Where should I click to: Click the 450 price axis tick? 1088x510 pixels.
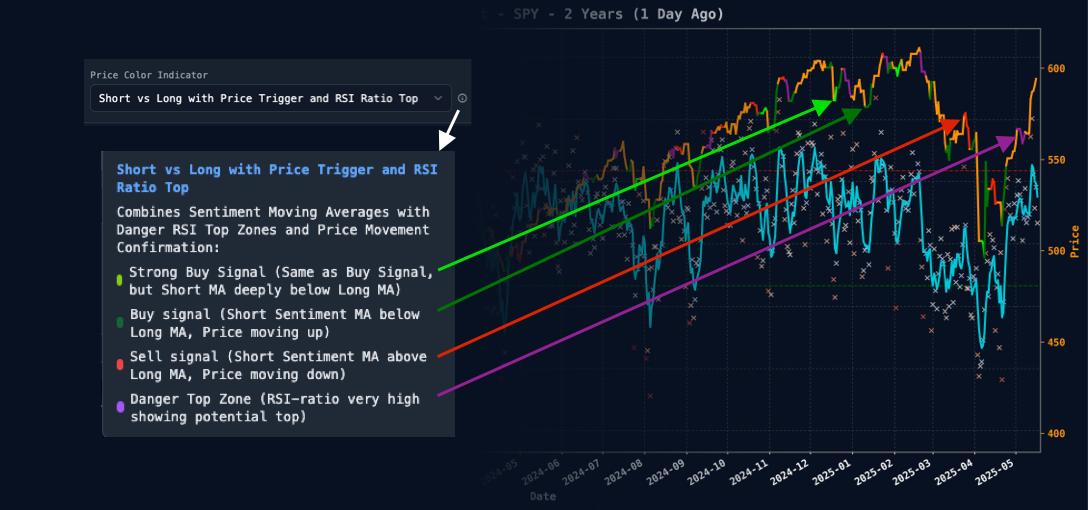(1057, 342)
